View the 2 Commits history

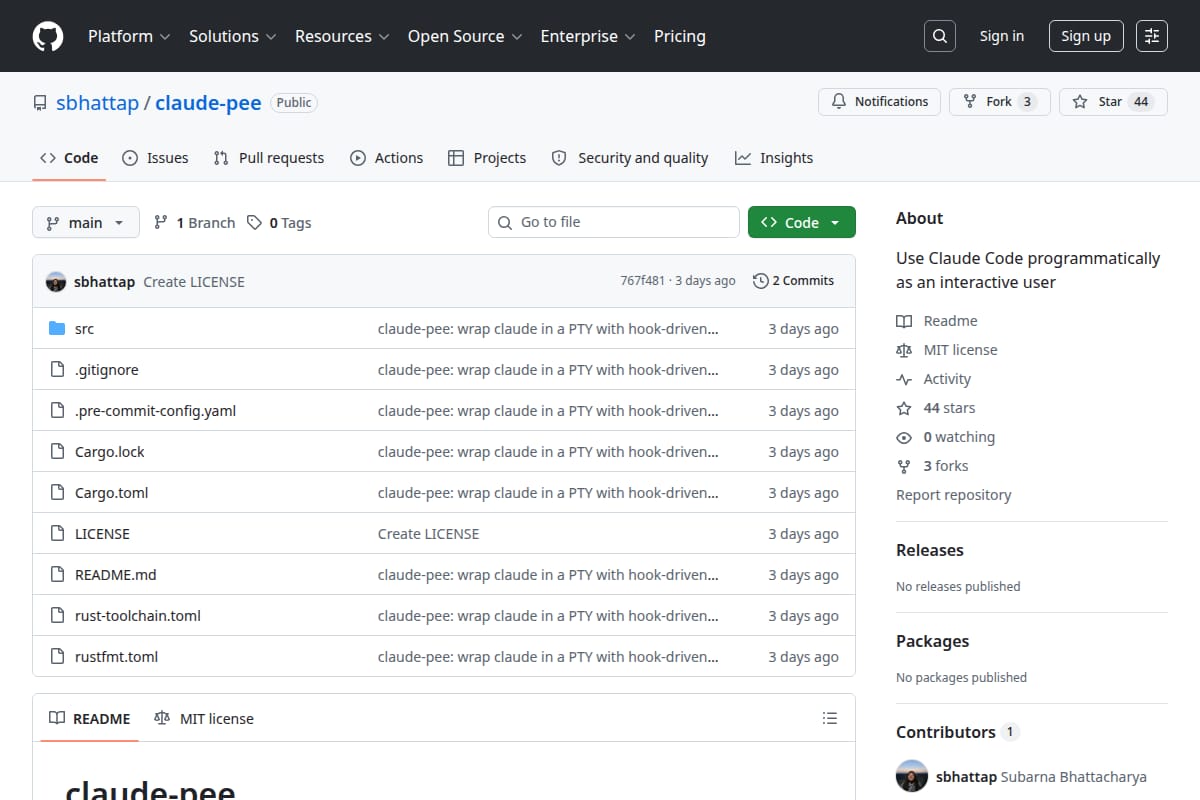coord(794,281)
